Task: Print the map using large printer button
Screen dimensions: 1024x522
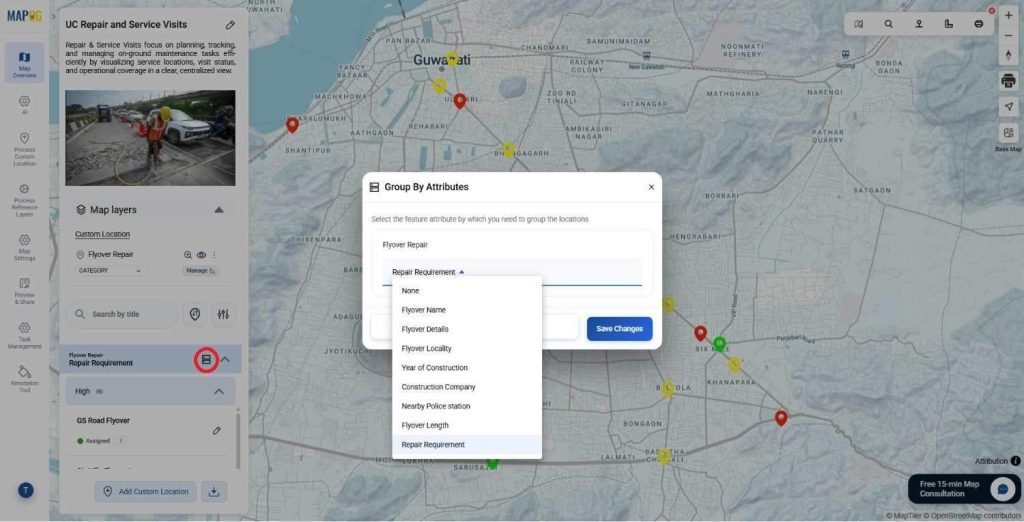Action: 1008,81
